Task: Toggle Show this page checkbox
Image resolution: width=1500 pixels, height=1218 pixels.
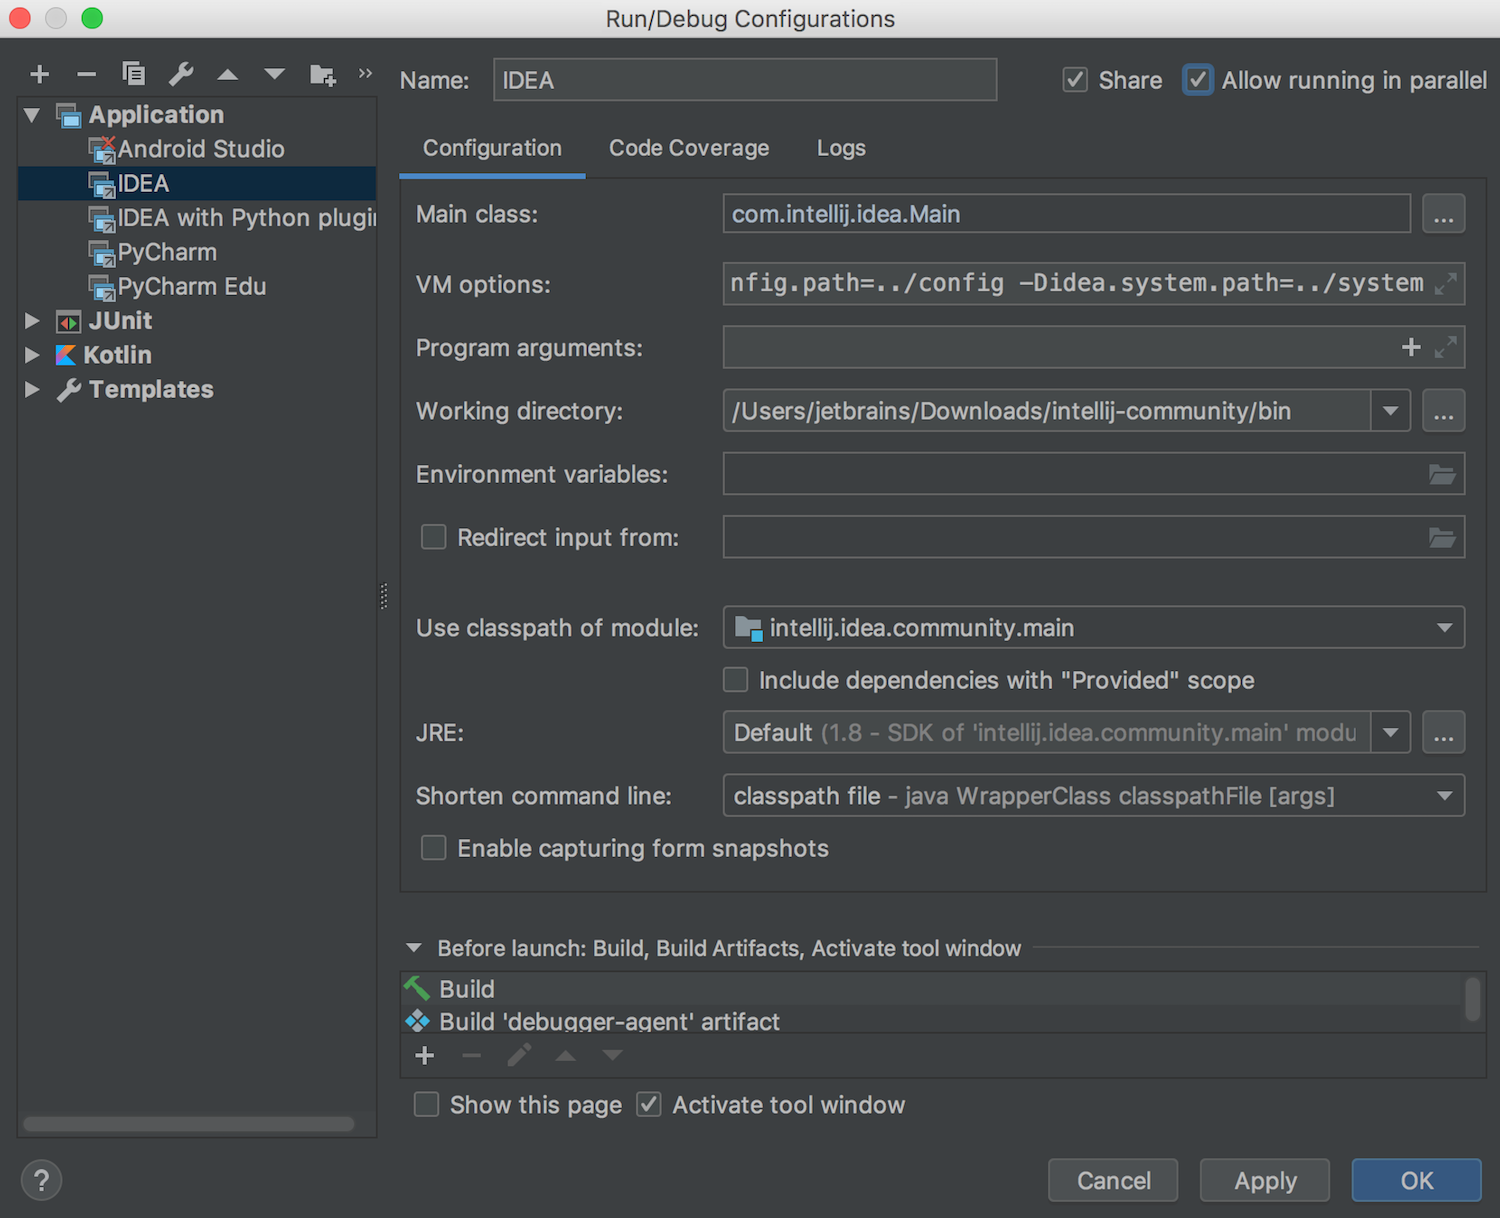Action: tap(427, 1104)
